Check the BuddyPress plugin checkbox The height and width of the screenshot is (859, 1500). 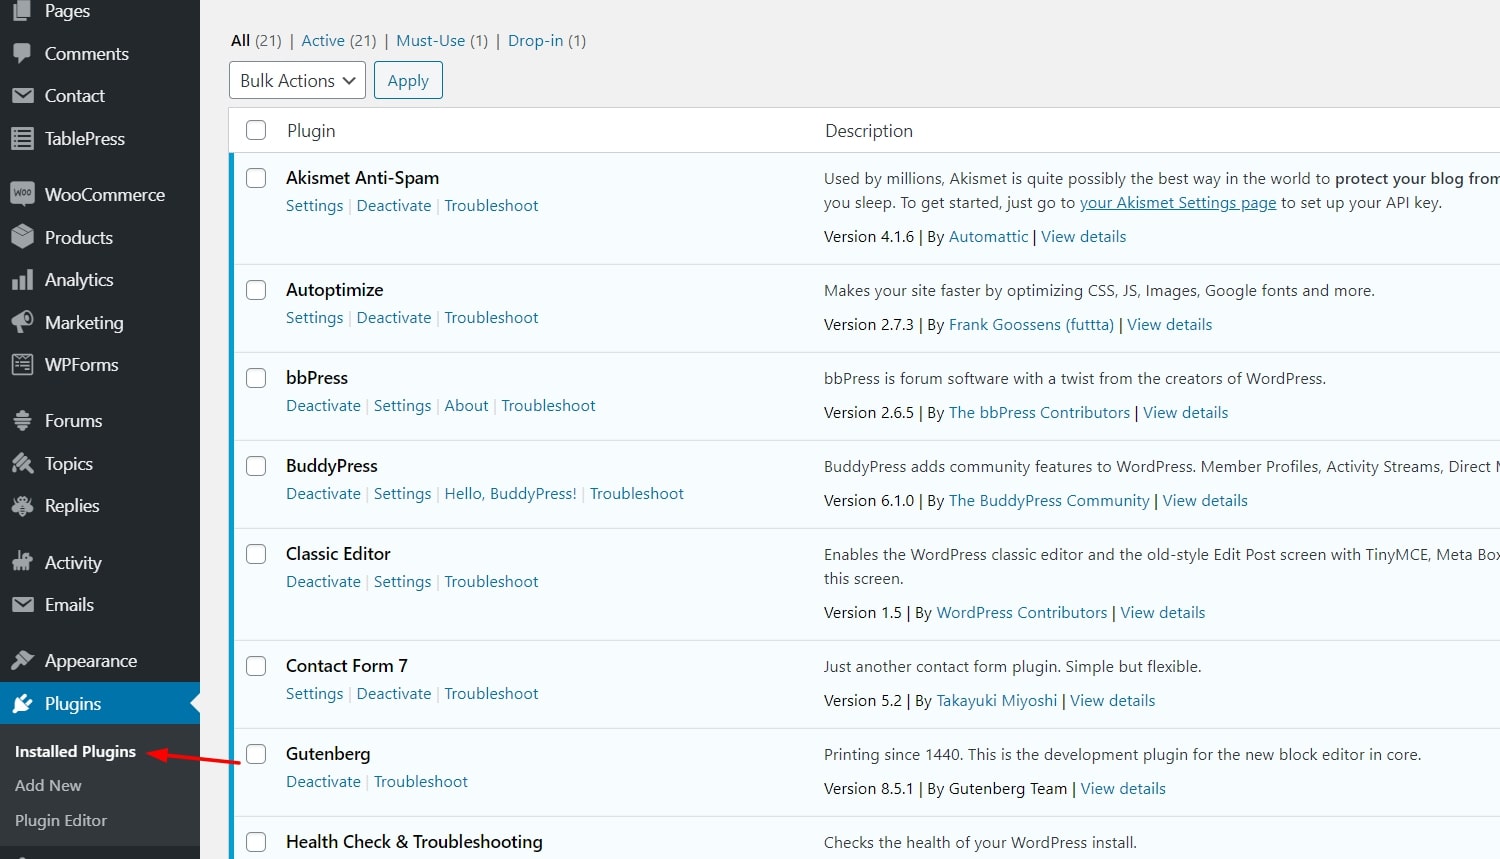(x=256, y=466)
